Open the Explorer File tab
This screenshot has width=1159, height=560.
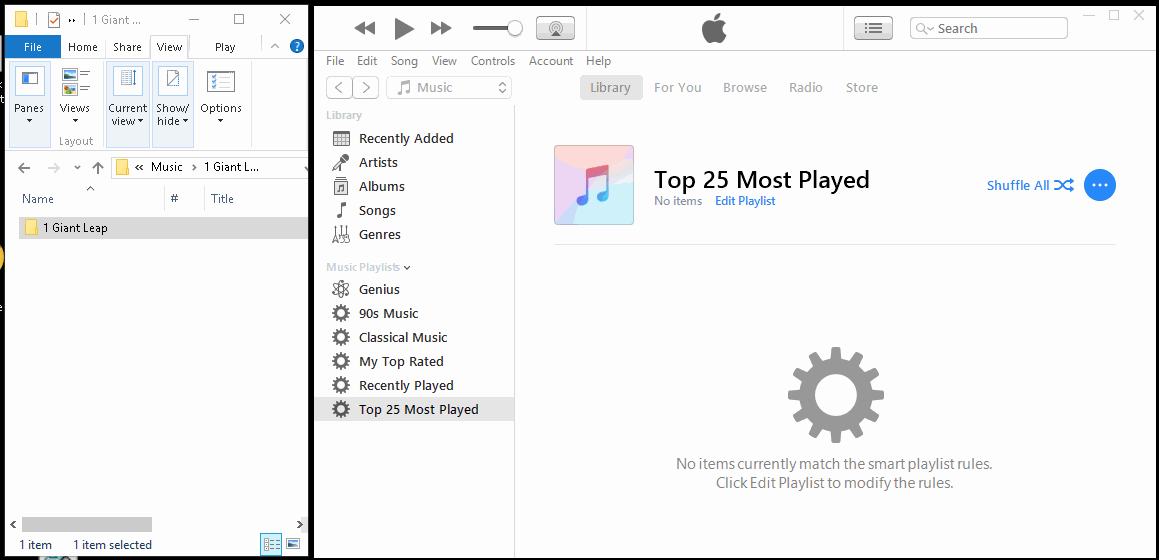click(33, 47)
